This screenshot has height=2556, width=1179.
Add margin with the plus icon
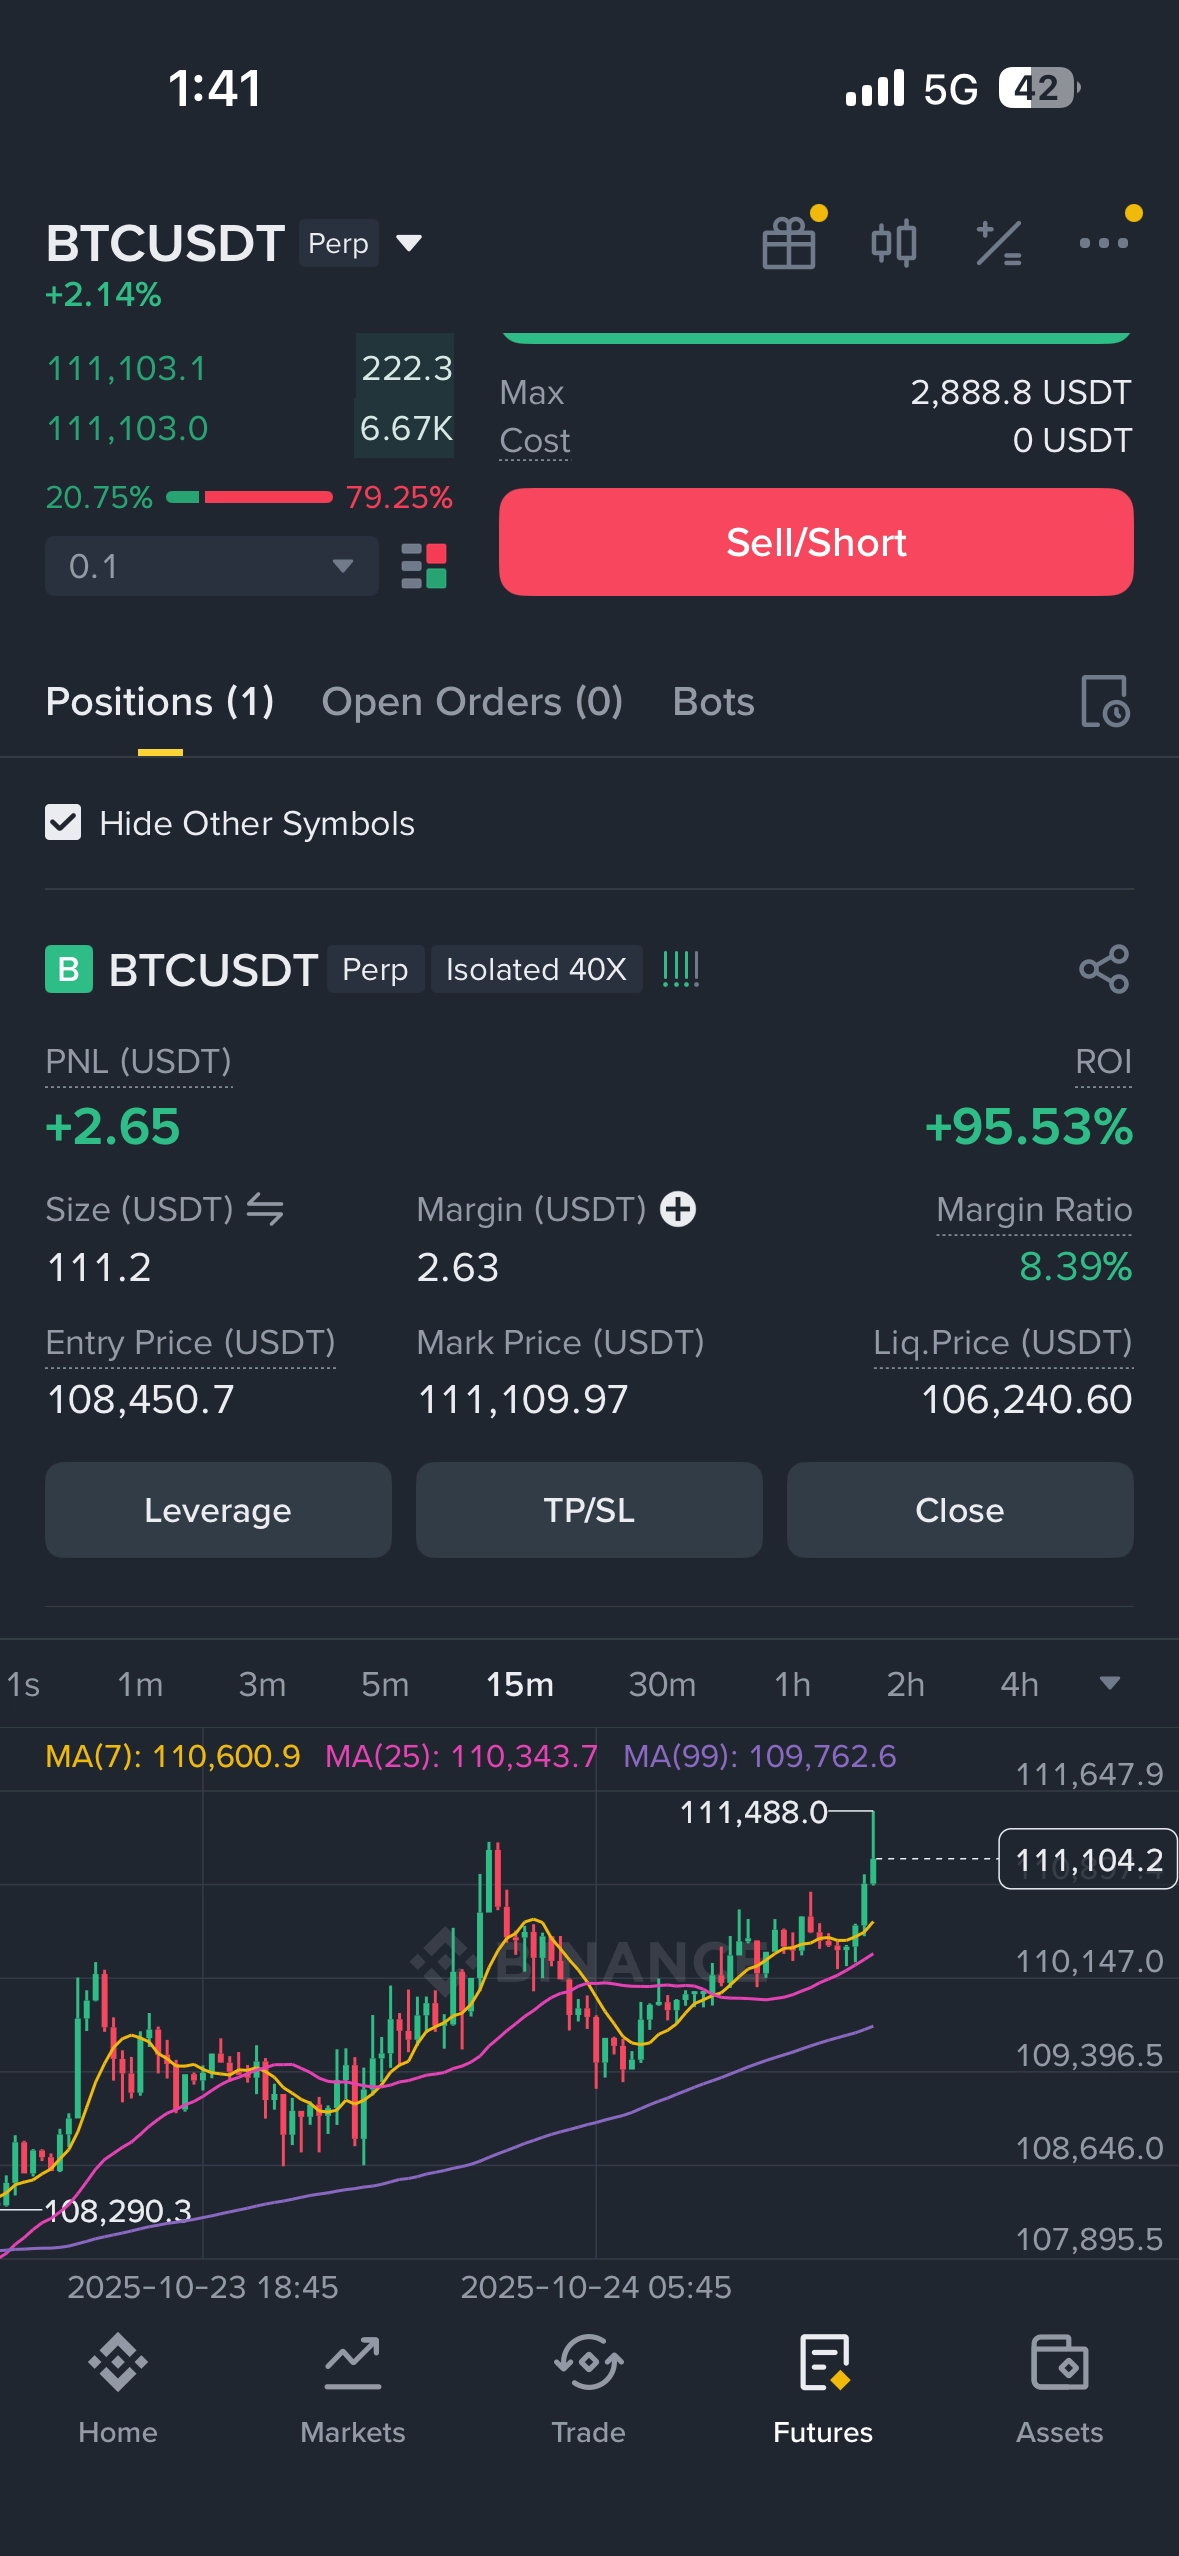point(678,1209)
